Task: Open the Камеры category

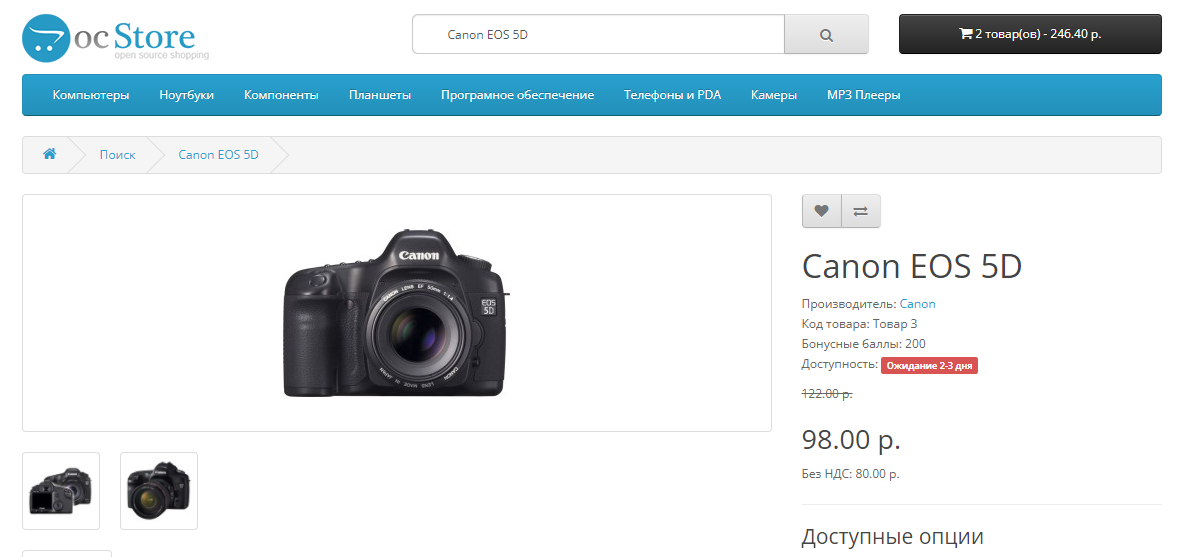Action: pos(773,95)
